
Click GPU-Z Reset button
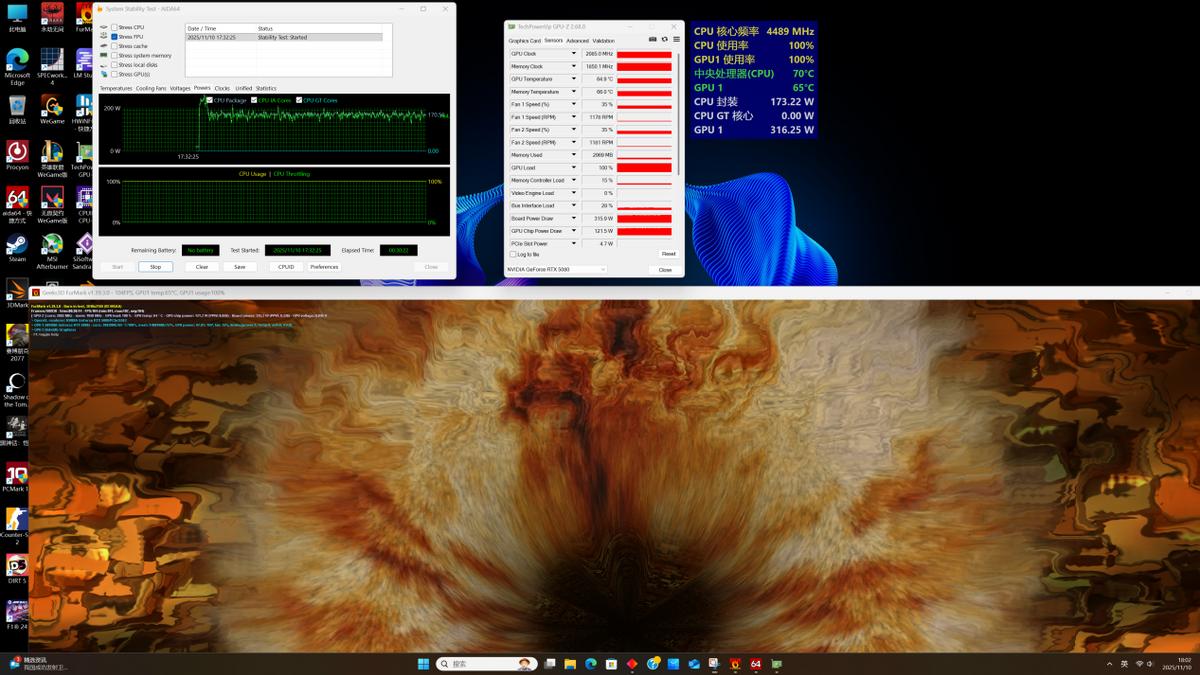pyautogui.click(x=668, y=254)
